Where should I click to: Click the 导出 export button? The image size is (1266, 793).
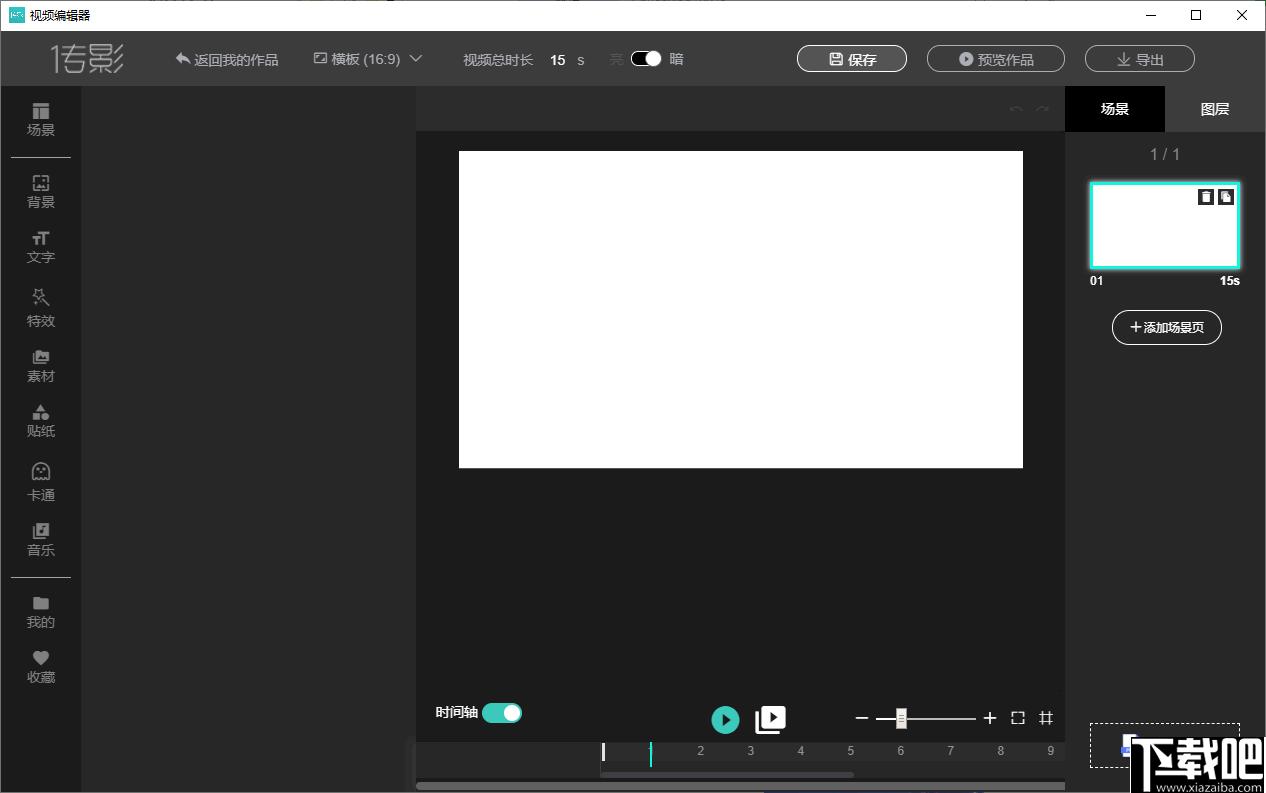point(1140,59)
